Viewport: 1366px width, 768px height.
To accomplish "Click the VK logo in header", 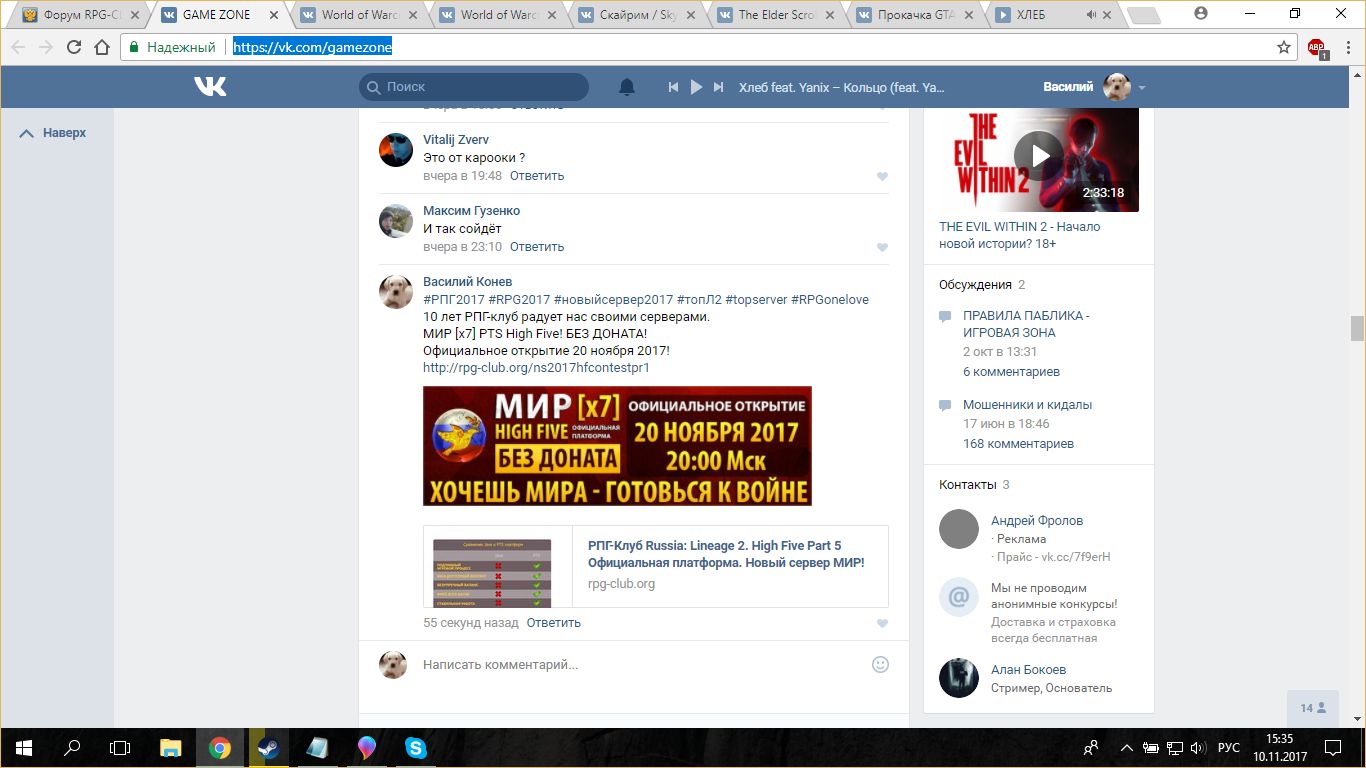I will (x=210, y=87).
